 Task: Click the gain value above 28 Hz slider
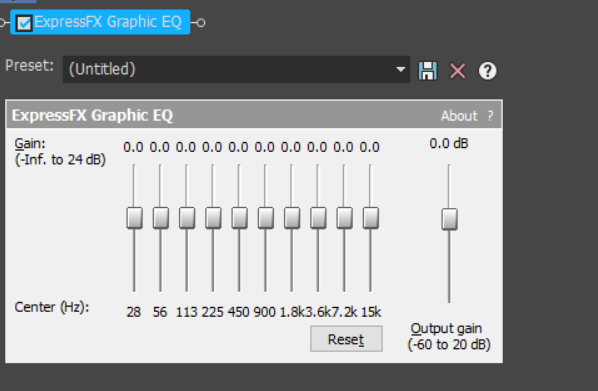[x=133, y=147]
